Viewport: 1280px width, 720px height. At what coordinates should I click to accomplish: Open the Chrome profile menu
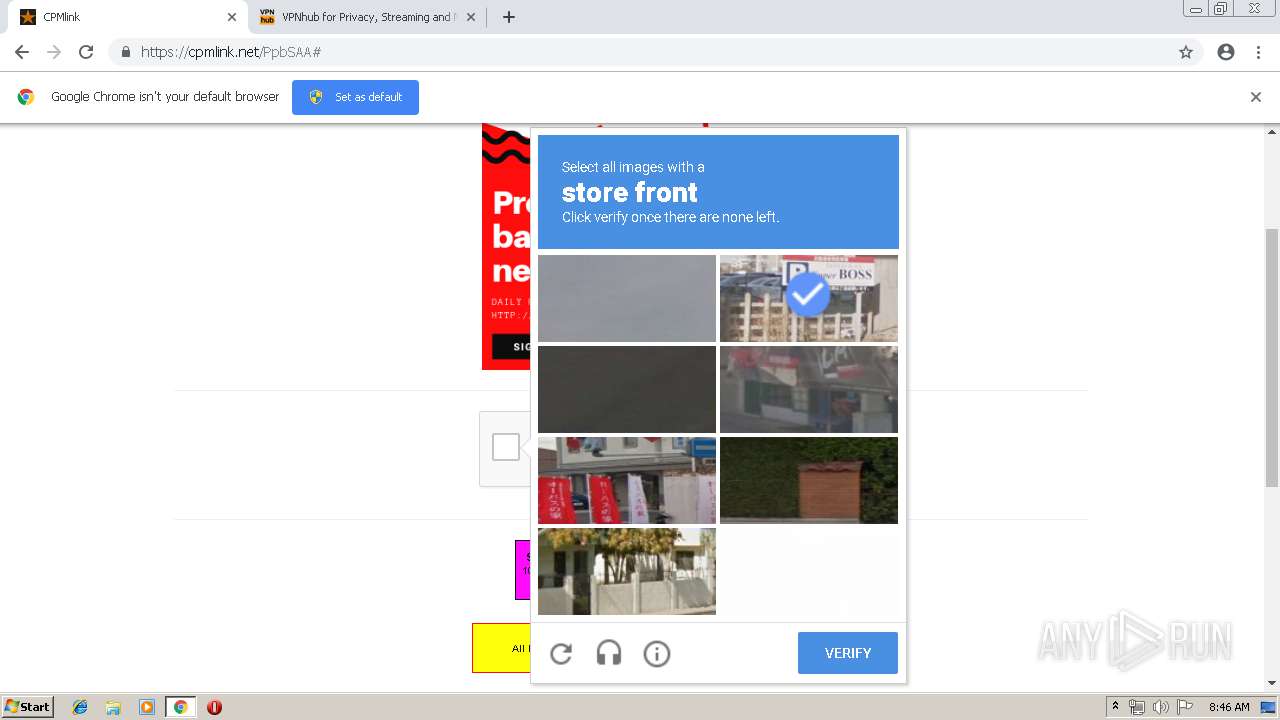click(x=1226, y=52)
